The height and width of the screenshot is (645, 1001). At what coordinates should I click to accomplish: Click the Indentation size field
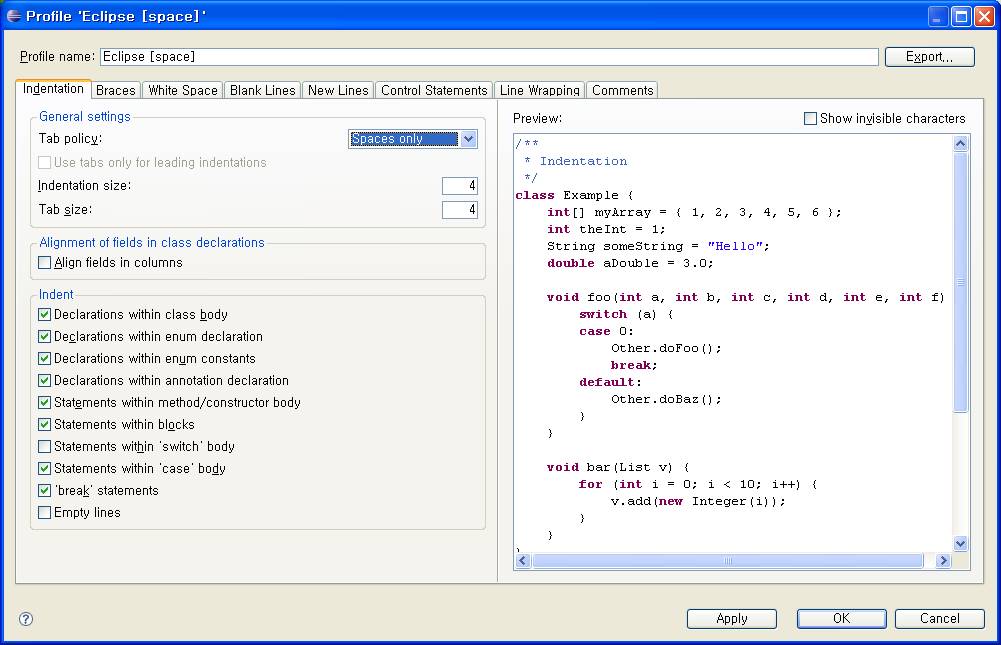460,186
